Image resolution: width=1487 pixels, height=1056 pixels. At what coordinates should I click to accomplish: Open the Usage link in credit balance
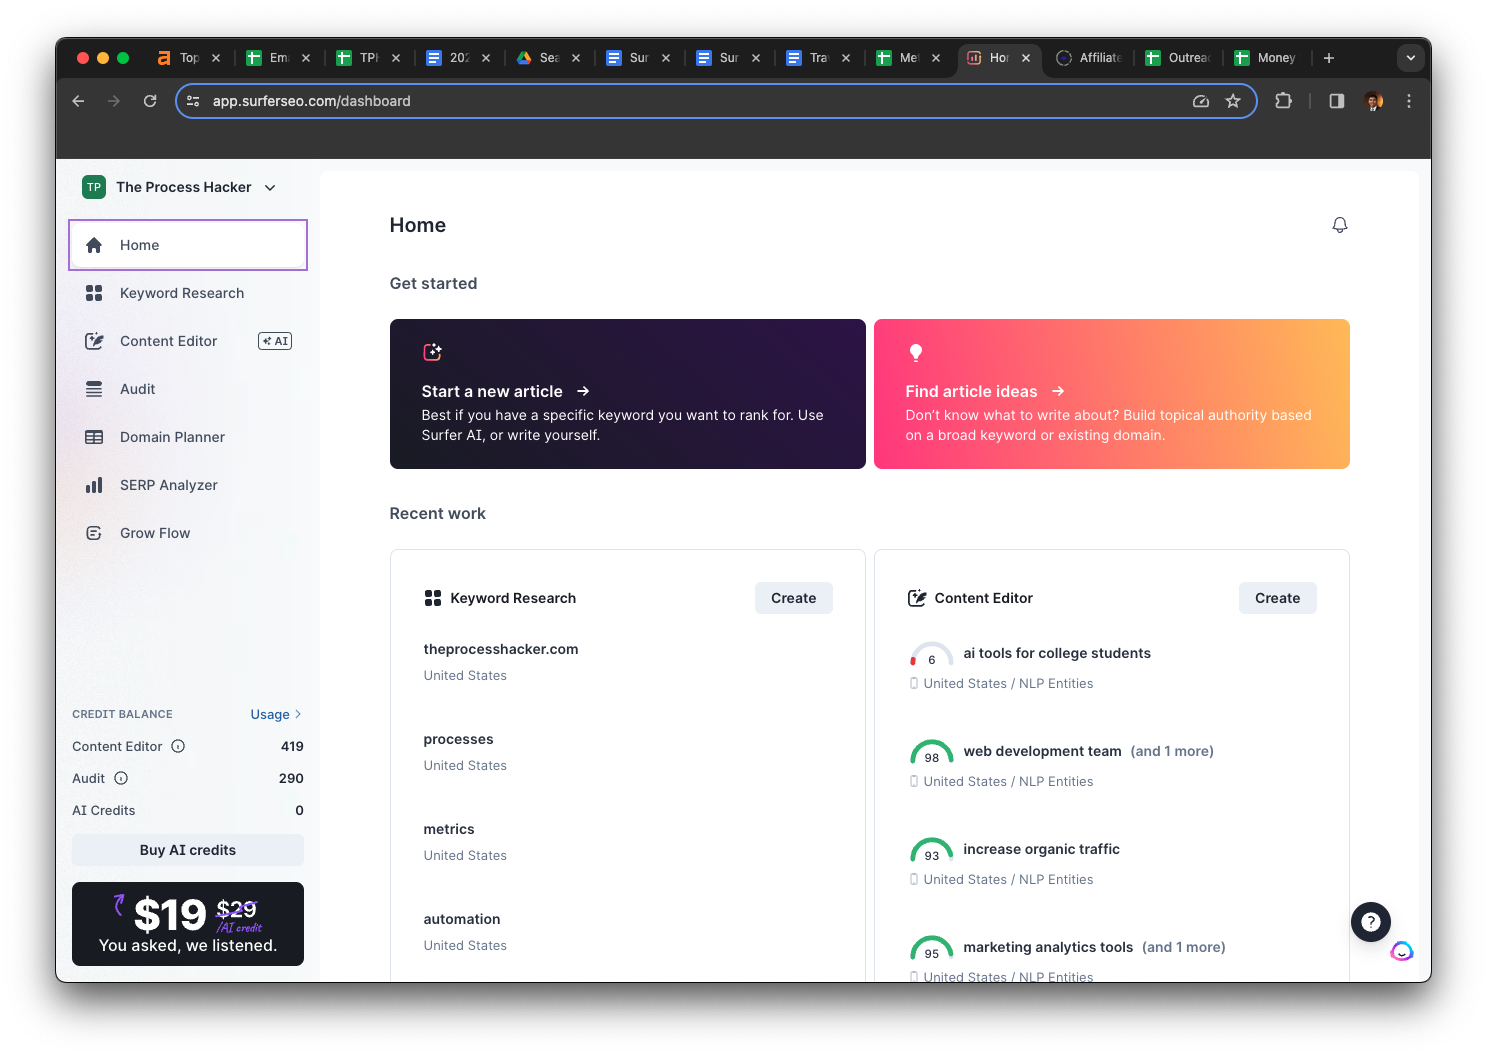[276, 714]
